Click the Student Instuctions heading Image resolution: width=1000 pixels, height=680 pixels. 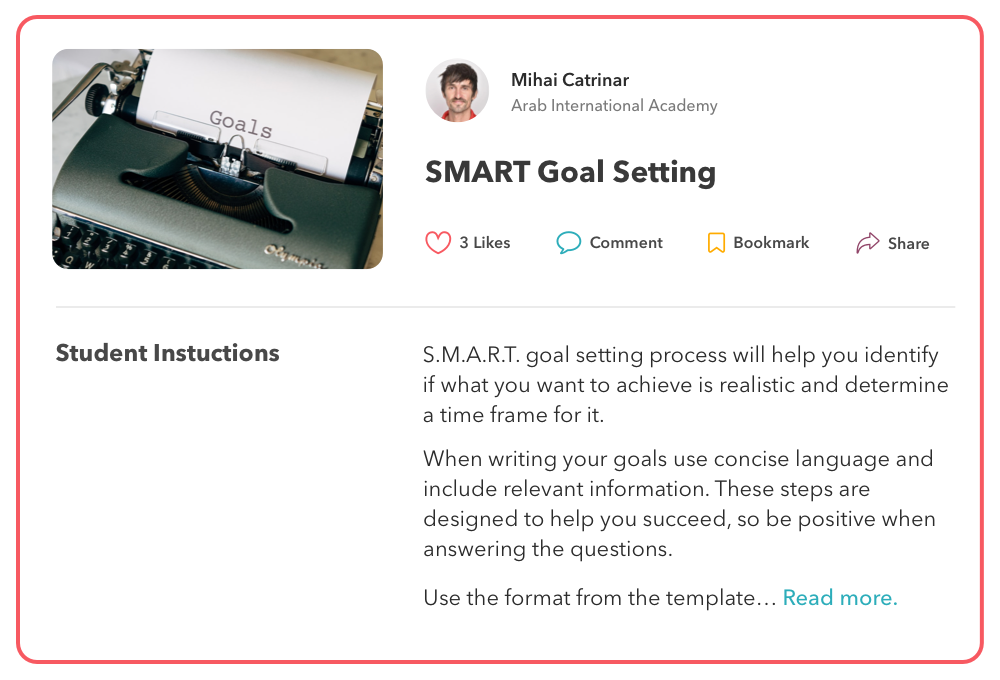(168, 353)
